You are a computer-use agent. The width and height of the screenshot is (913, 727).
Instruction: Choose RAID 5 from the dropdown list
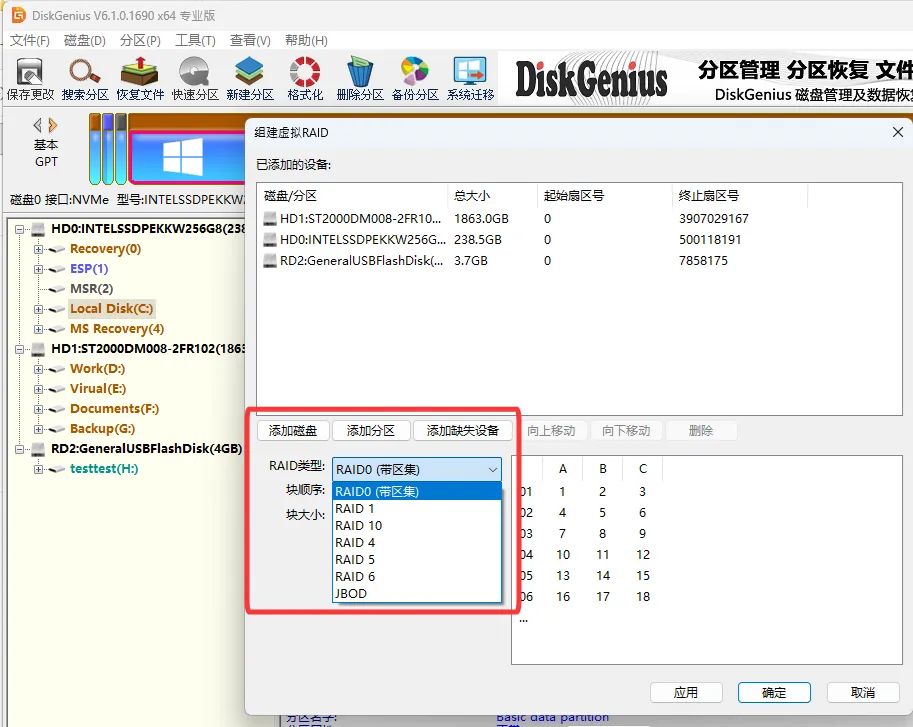pyautogui.click(x=416, y=559)
